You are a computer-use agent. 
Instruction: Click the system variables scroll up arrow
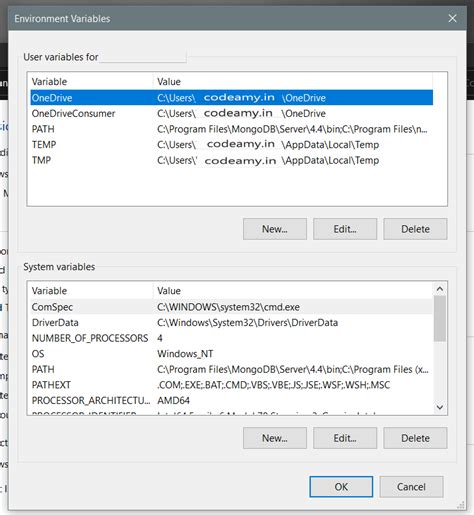(x=440, y=289)
